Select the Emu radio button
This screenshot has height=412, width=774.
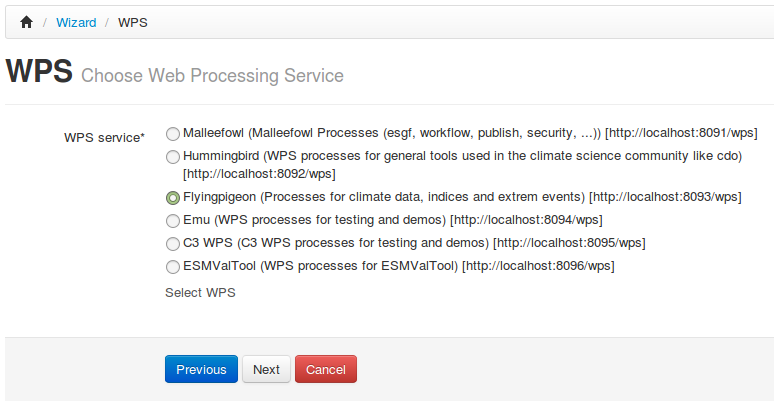tap(173, 220)
